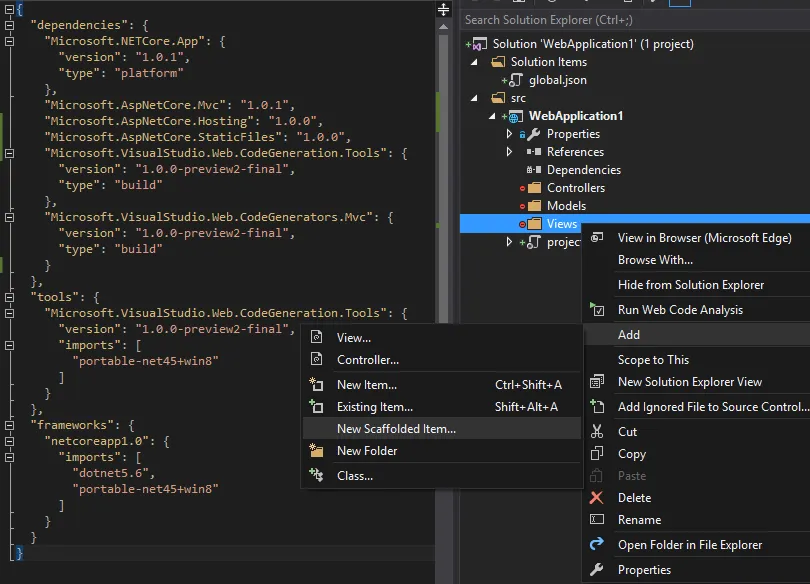Select New Folder in the submenu
Image resolution: width=810 pixels, height=584 pixels.
click(442, 451)
